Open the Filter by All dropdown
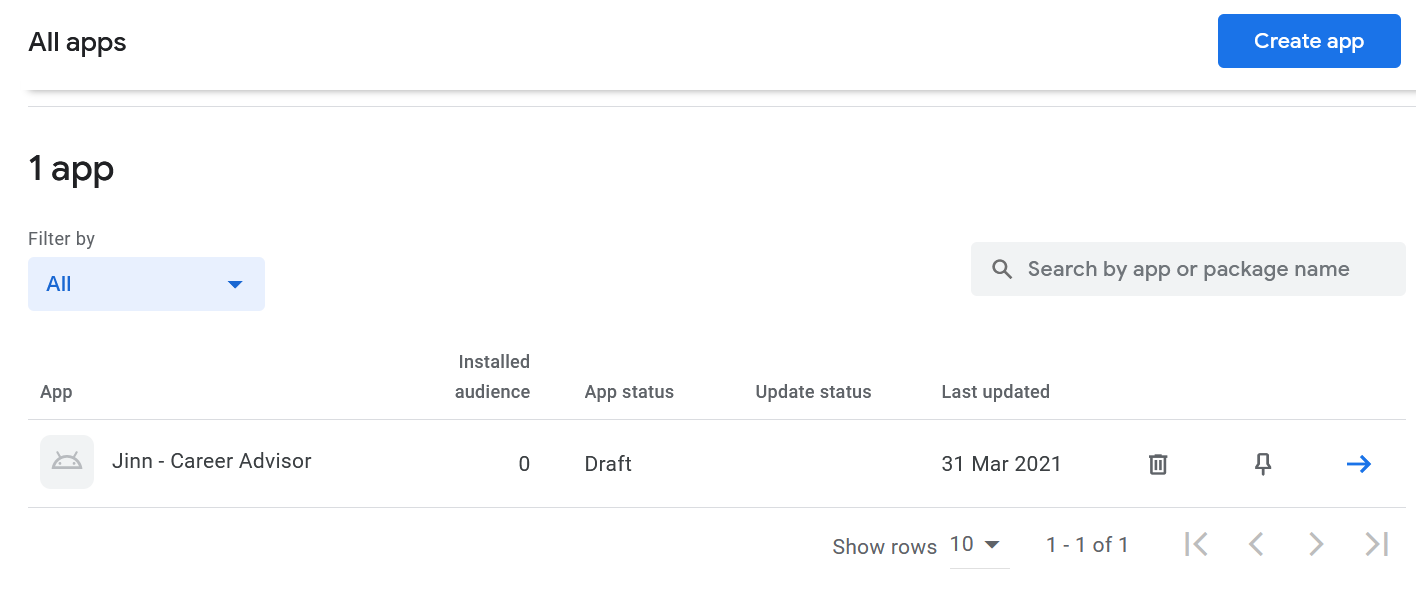 (146, 284)
